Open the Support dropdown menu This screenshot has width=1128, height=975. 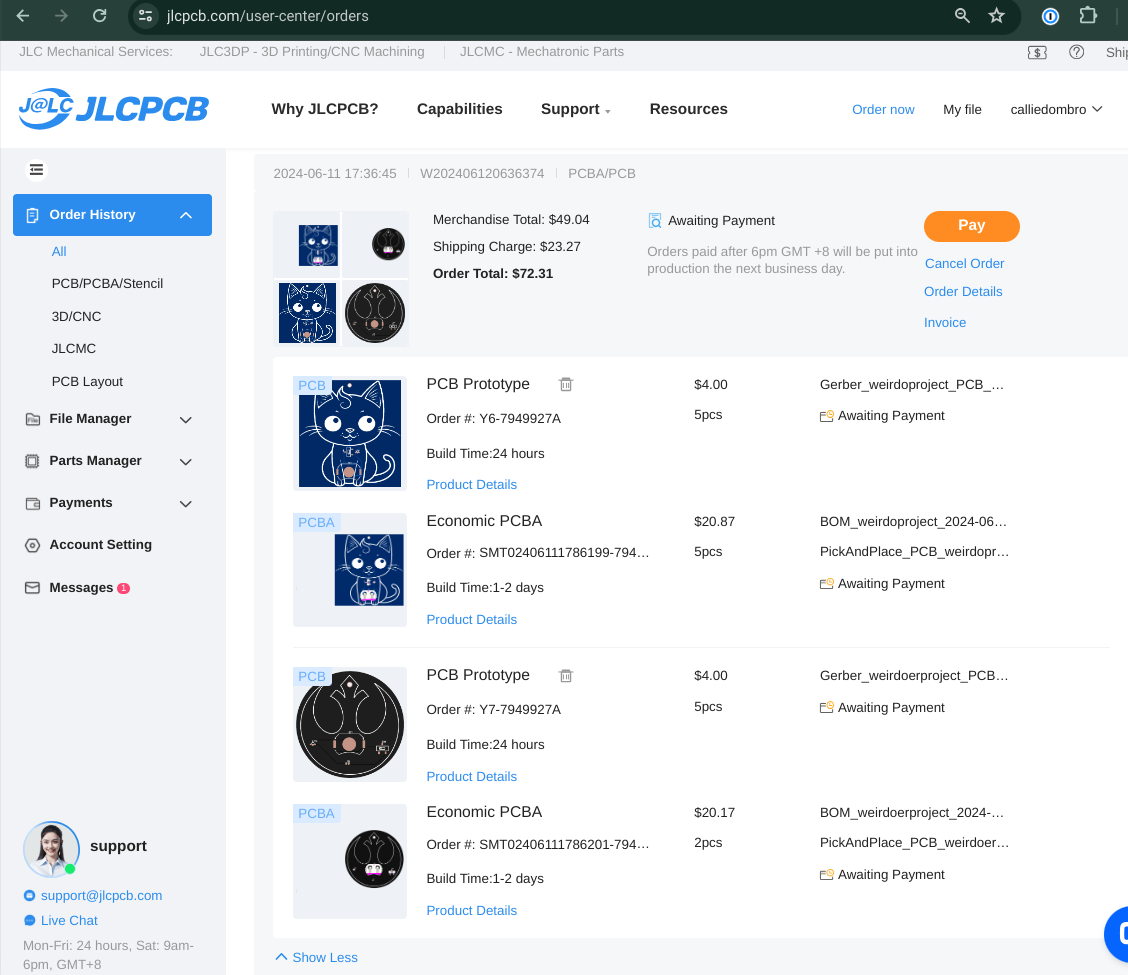576,109
